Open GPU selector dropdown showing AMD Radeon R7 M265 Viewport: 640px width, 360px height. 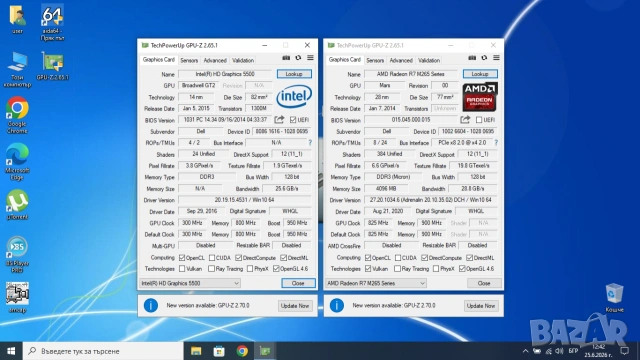(376, 283)
